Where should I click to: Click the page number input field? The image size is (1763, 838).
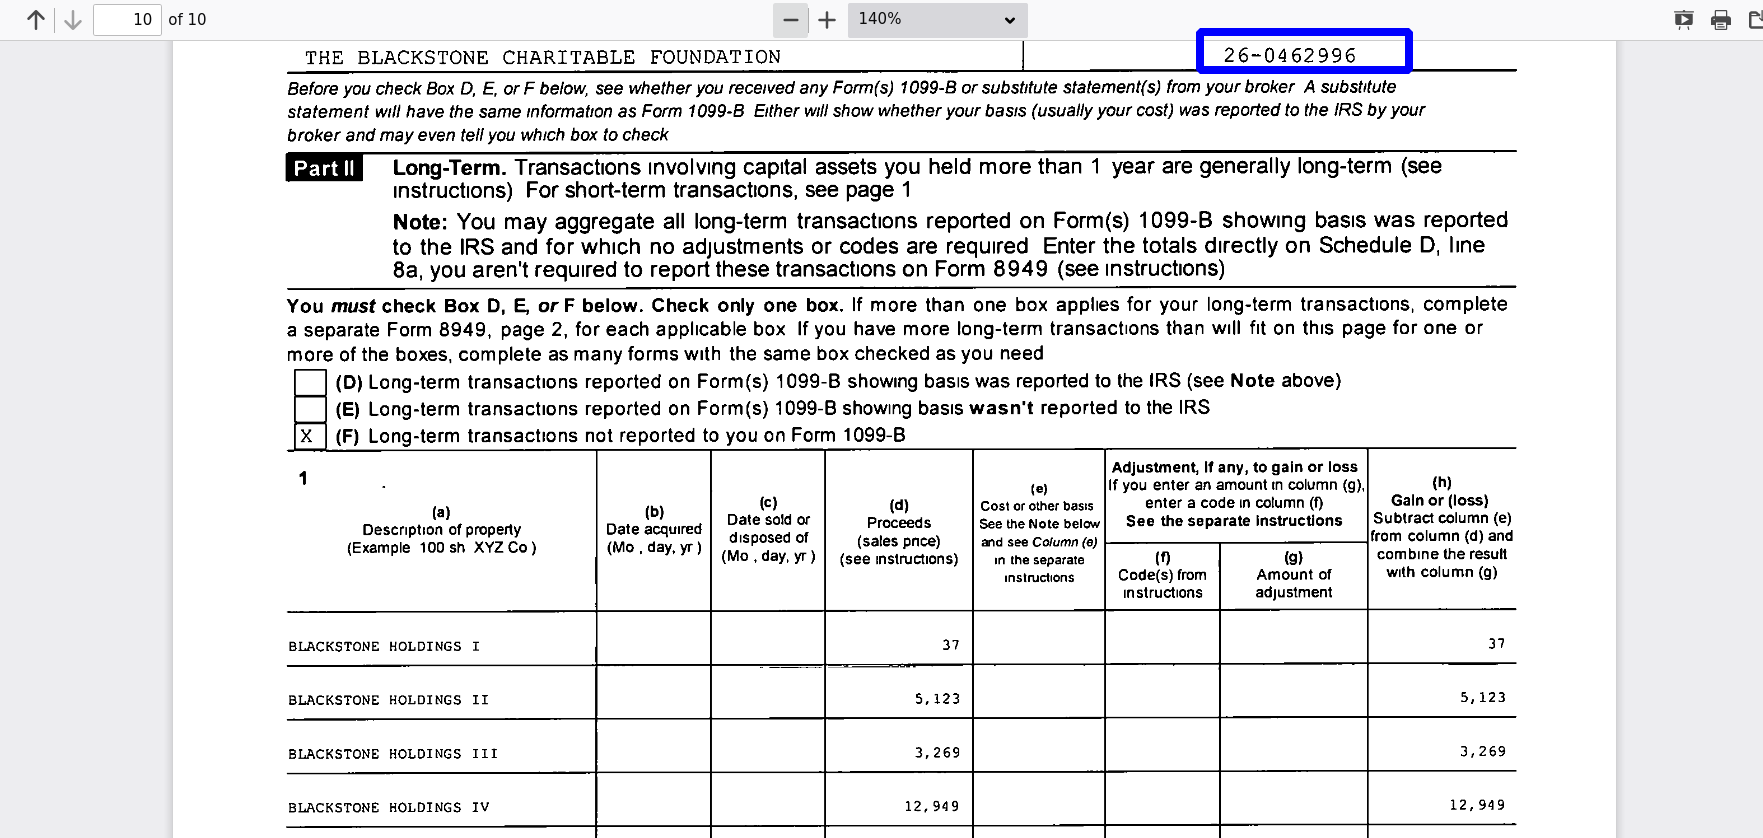click(x=127, y=19)
